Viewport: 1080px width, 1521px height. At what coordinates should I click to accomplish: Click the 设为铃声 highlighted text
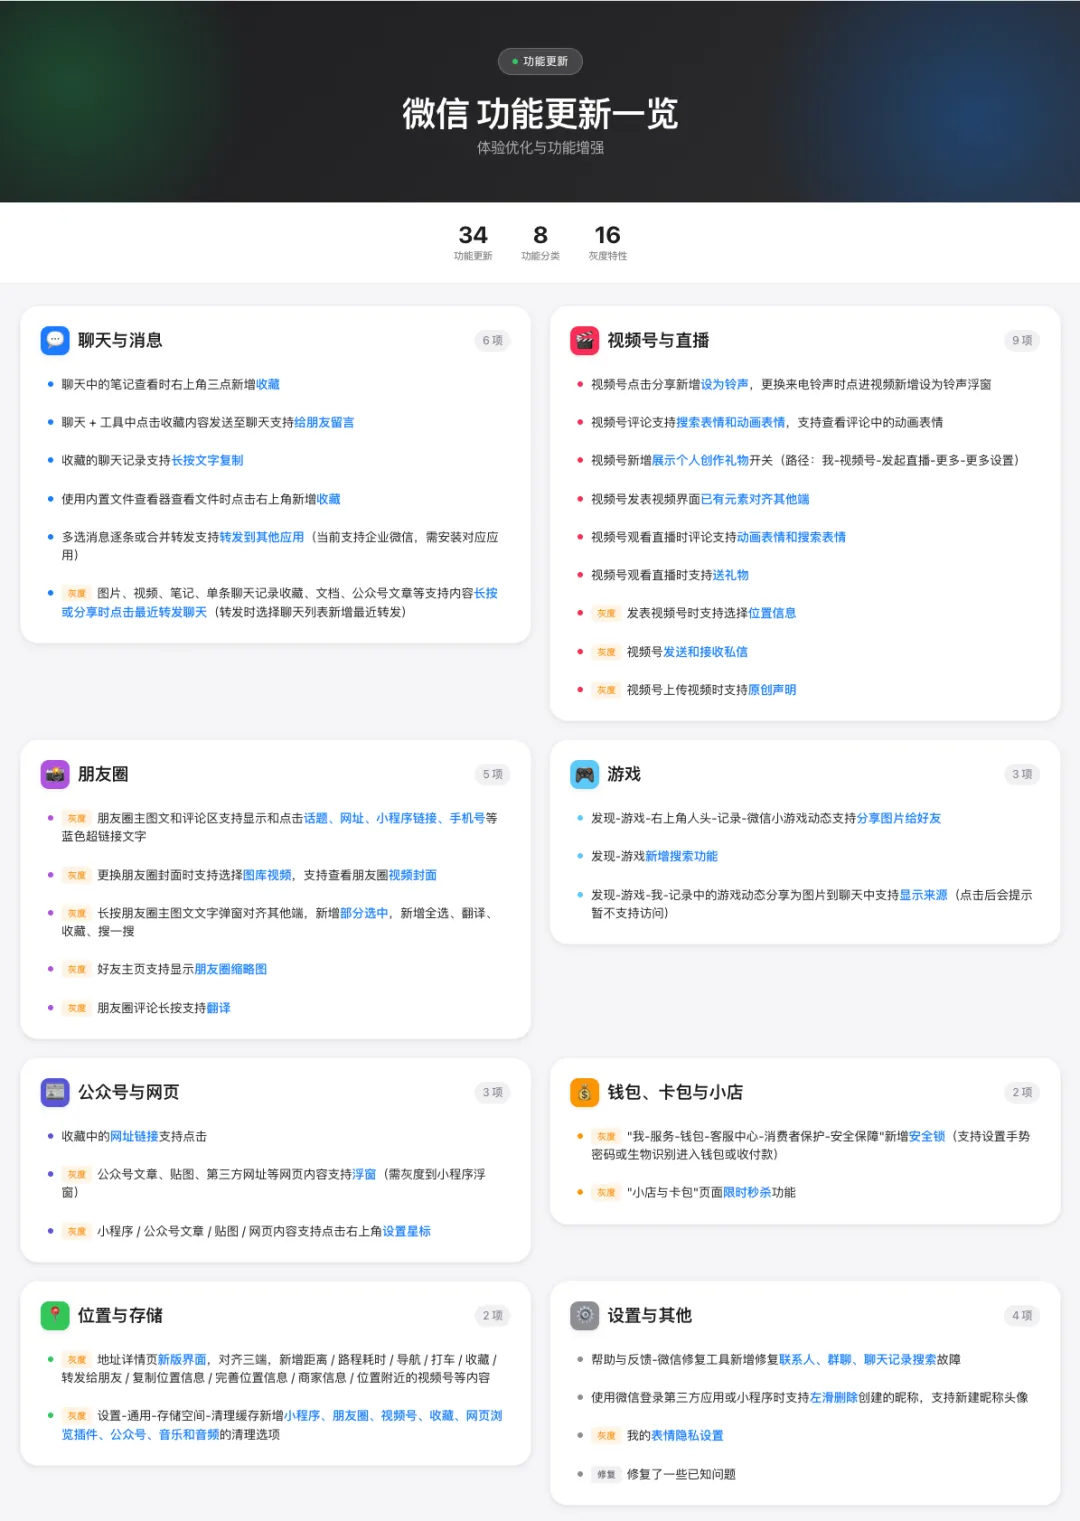(x=724, y=384)
